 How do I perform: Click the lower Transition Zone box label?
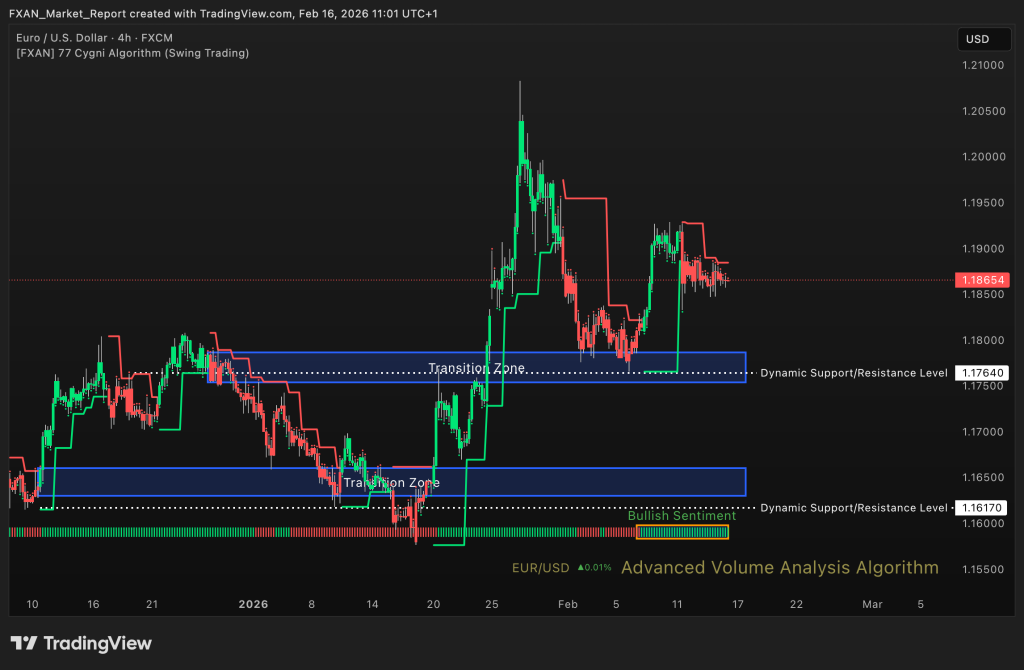[x=391, y=482]
